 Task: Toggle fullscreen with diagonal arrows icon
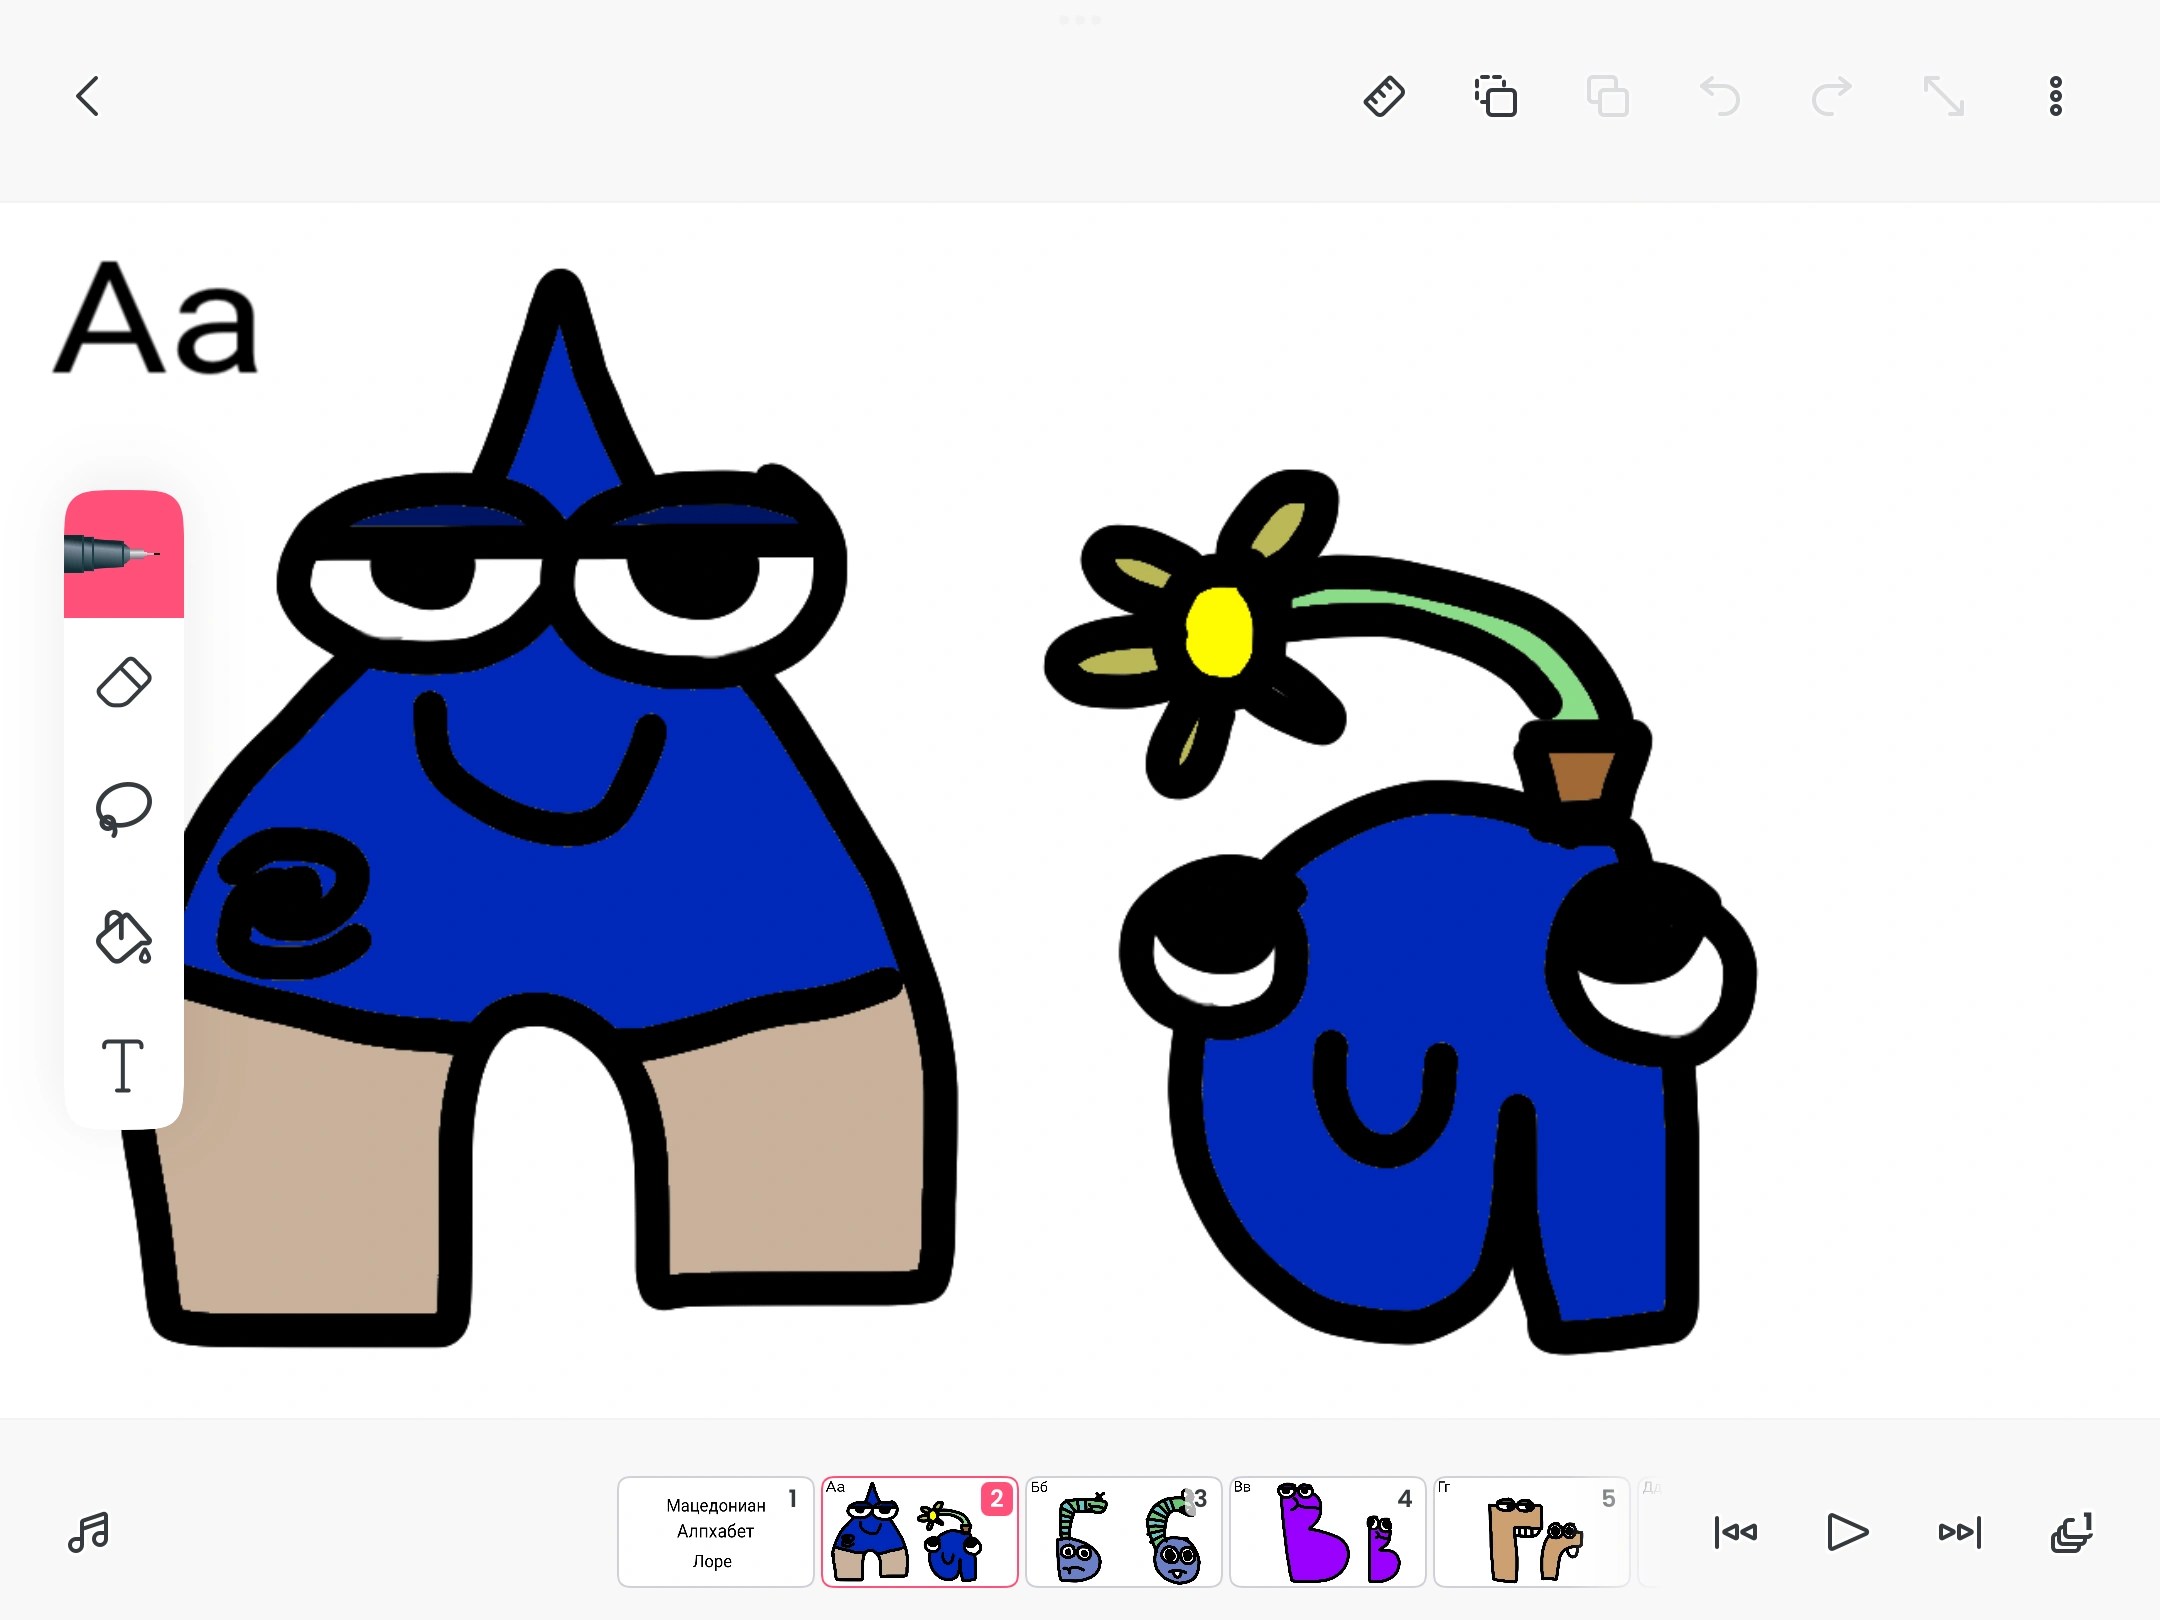point(1944,97)
